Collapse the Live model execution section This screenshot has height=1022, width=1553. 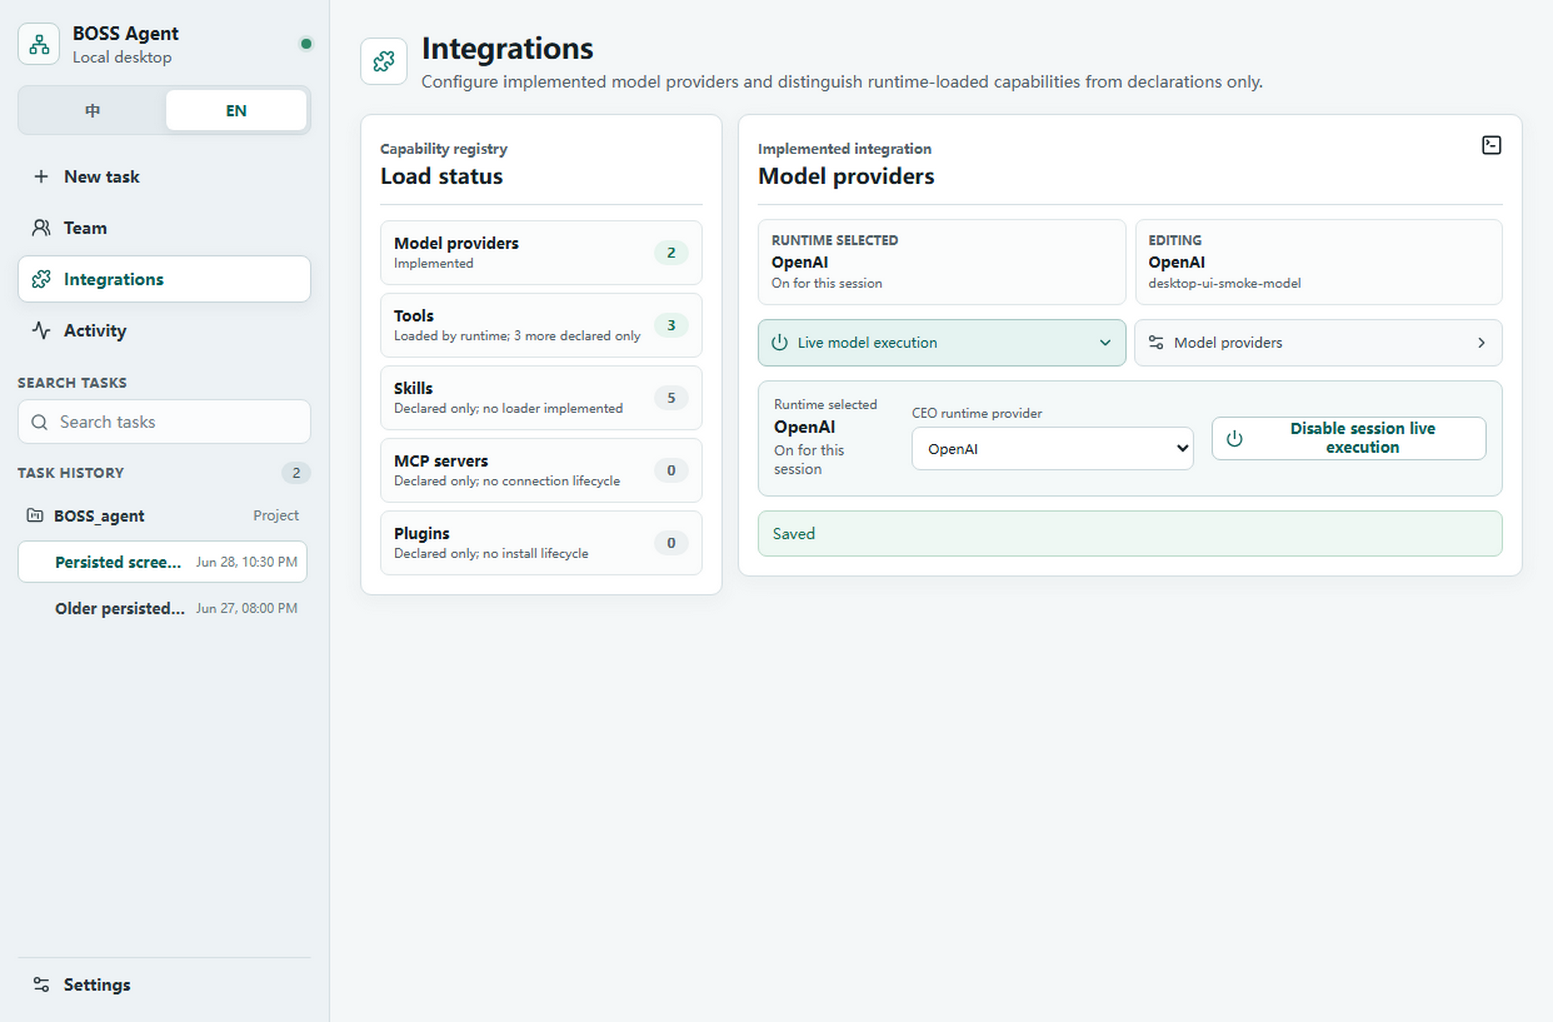[941, 343]
